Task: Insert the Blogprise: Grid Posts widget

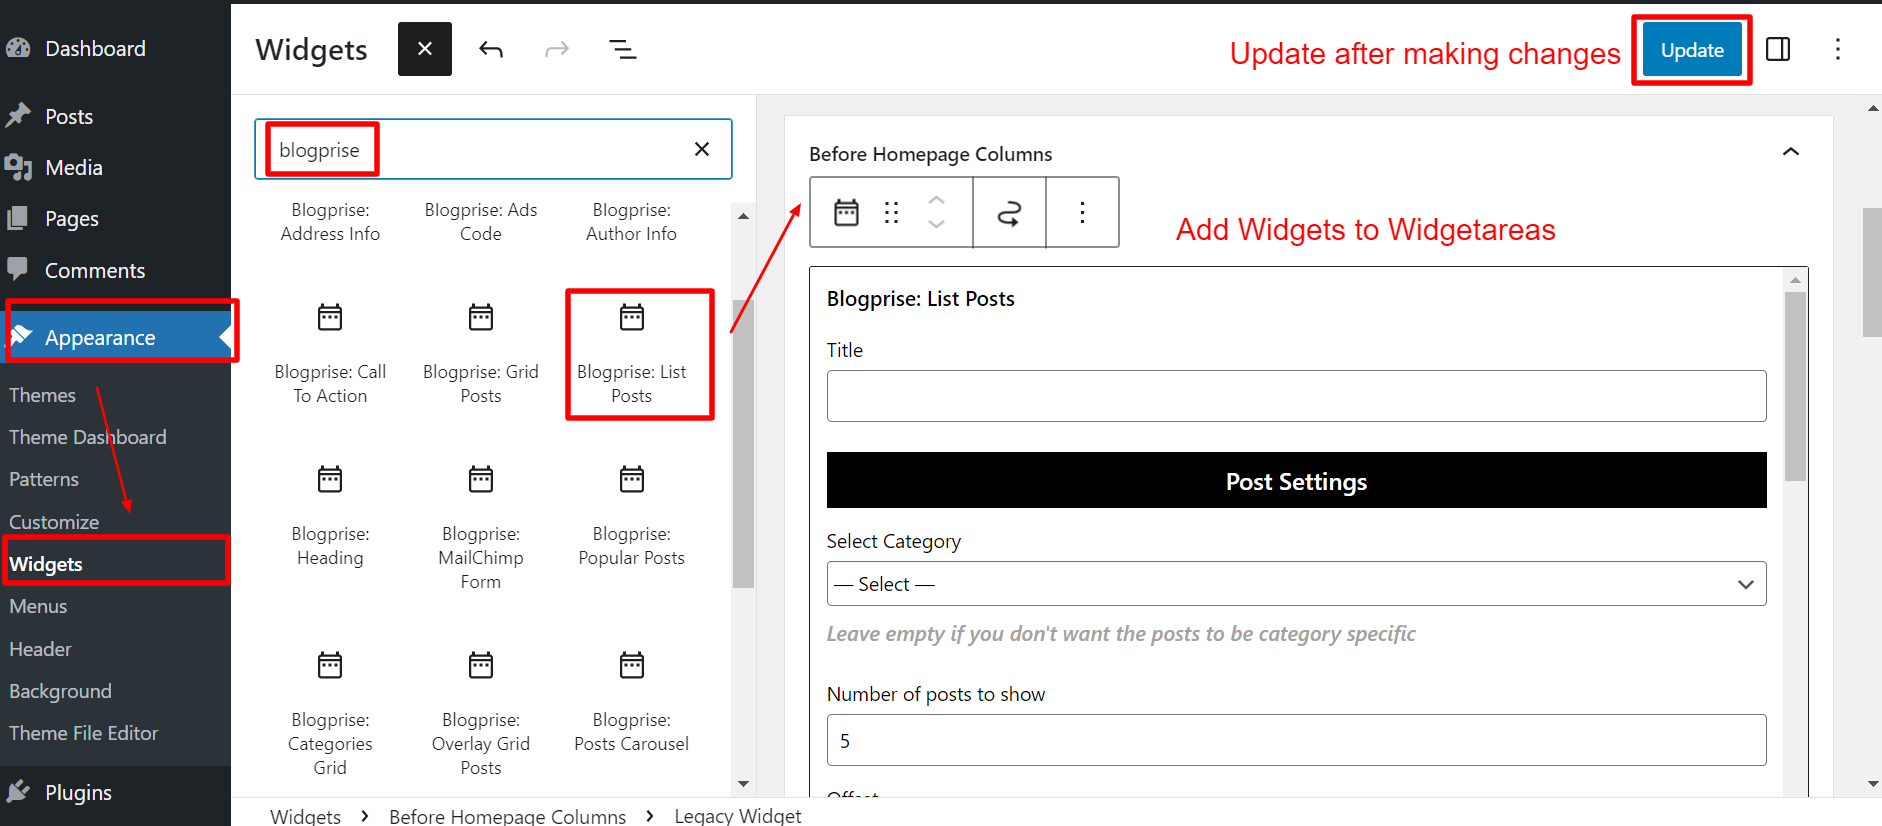Action: point(481,354)
